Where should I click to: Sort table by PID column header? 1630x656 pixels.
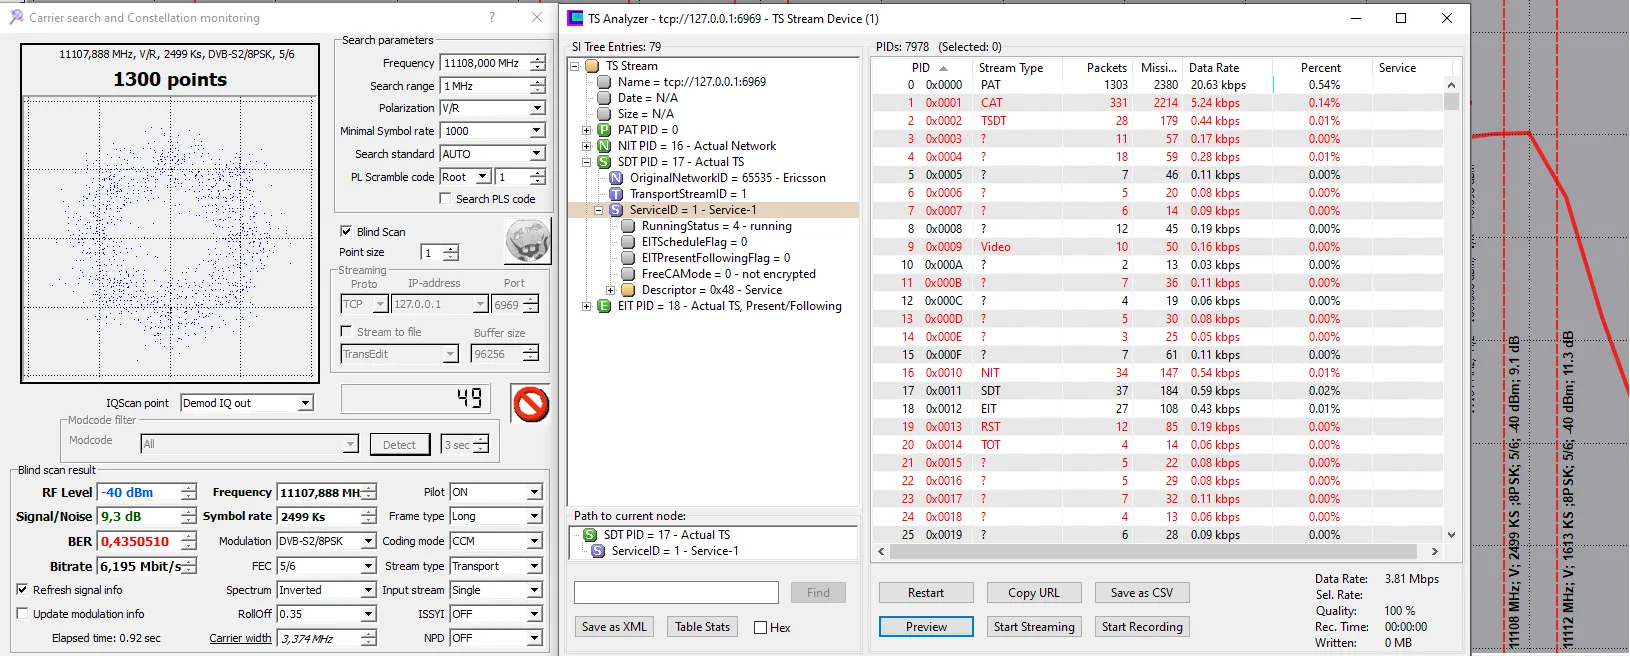click(921, 68)
